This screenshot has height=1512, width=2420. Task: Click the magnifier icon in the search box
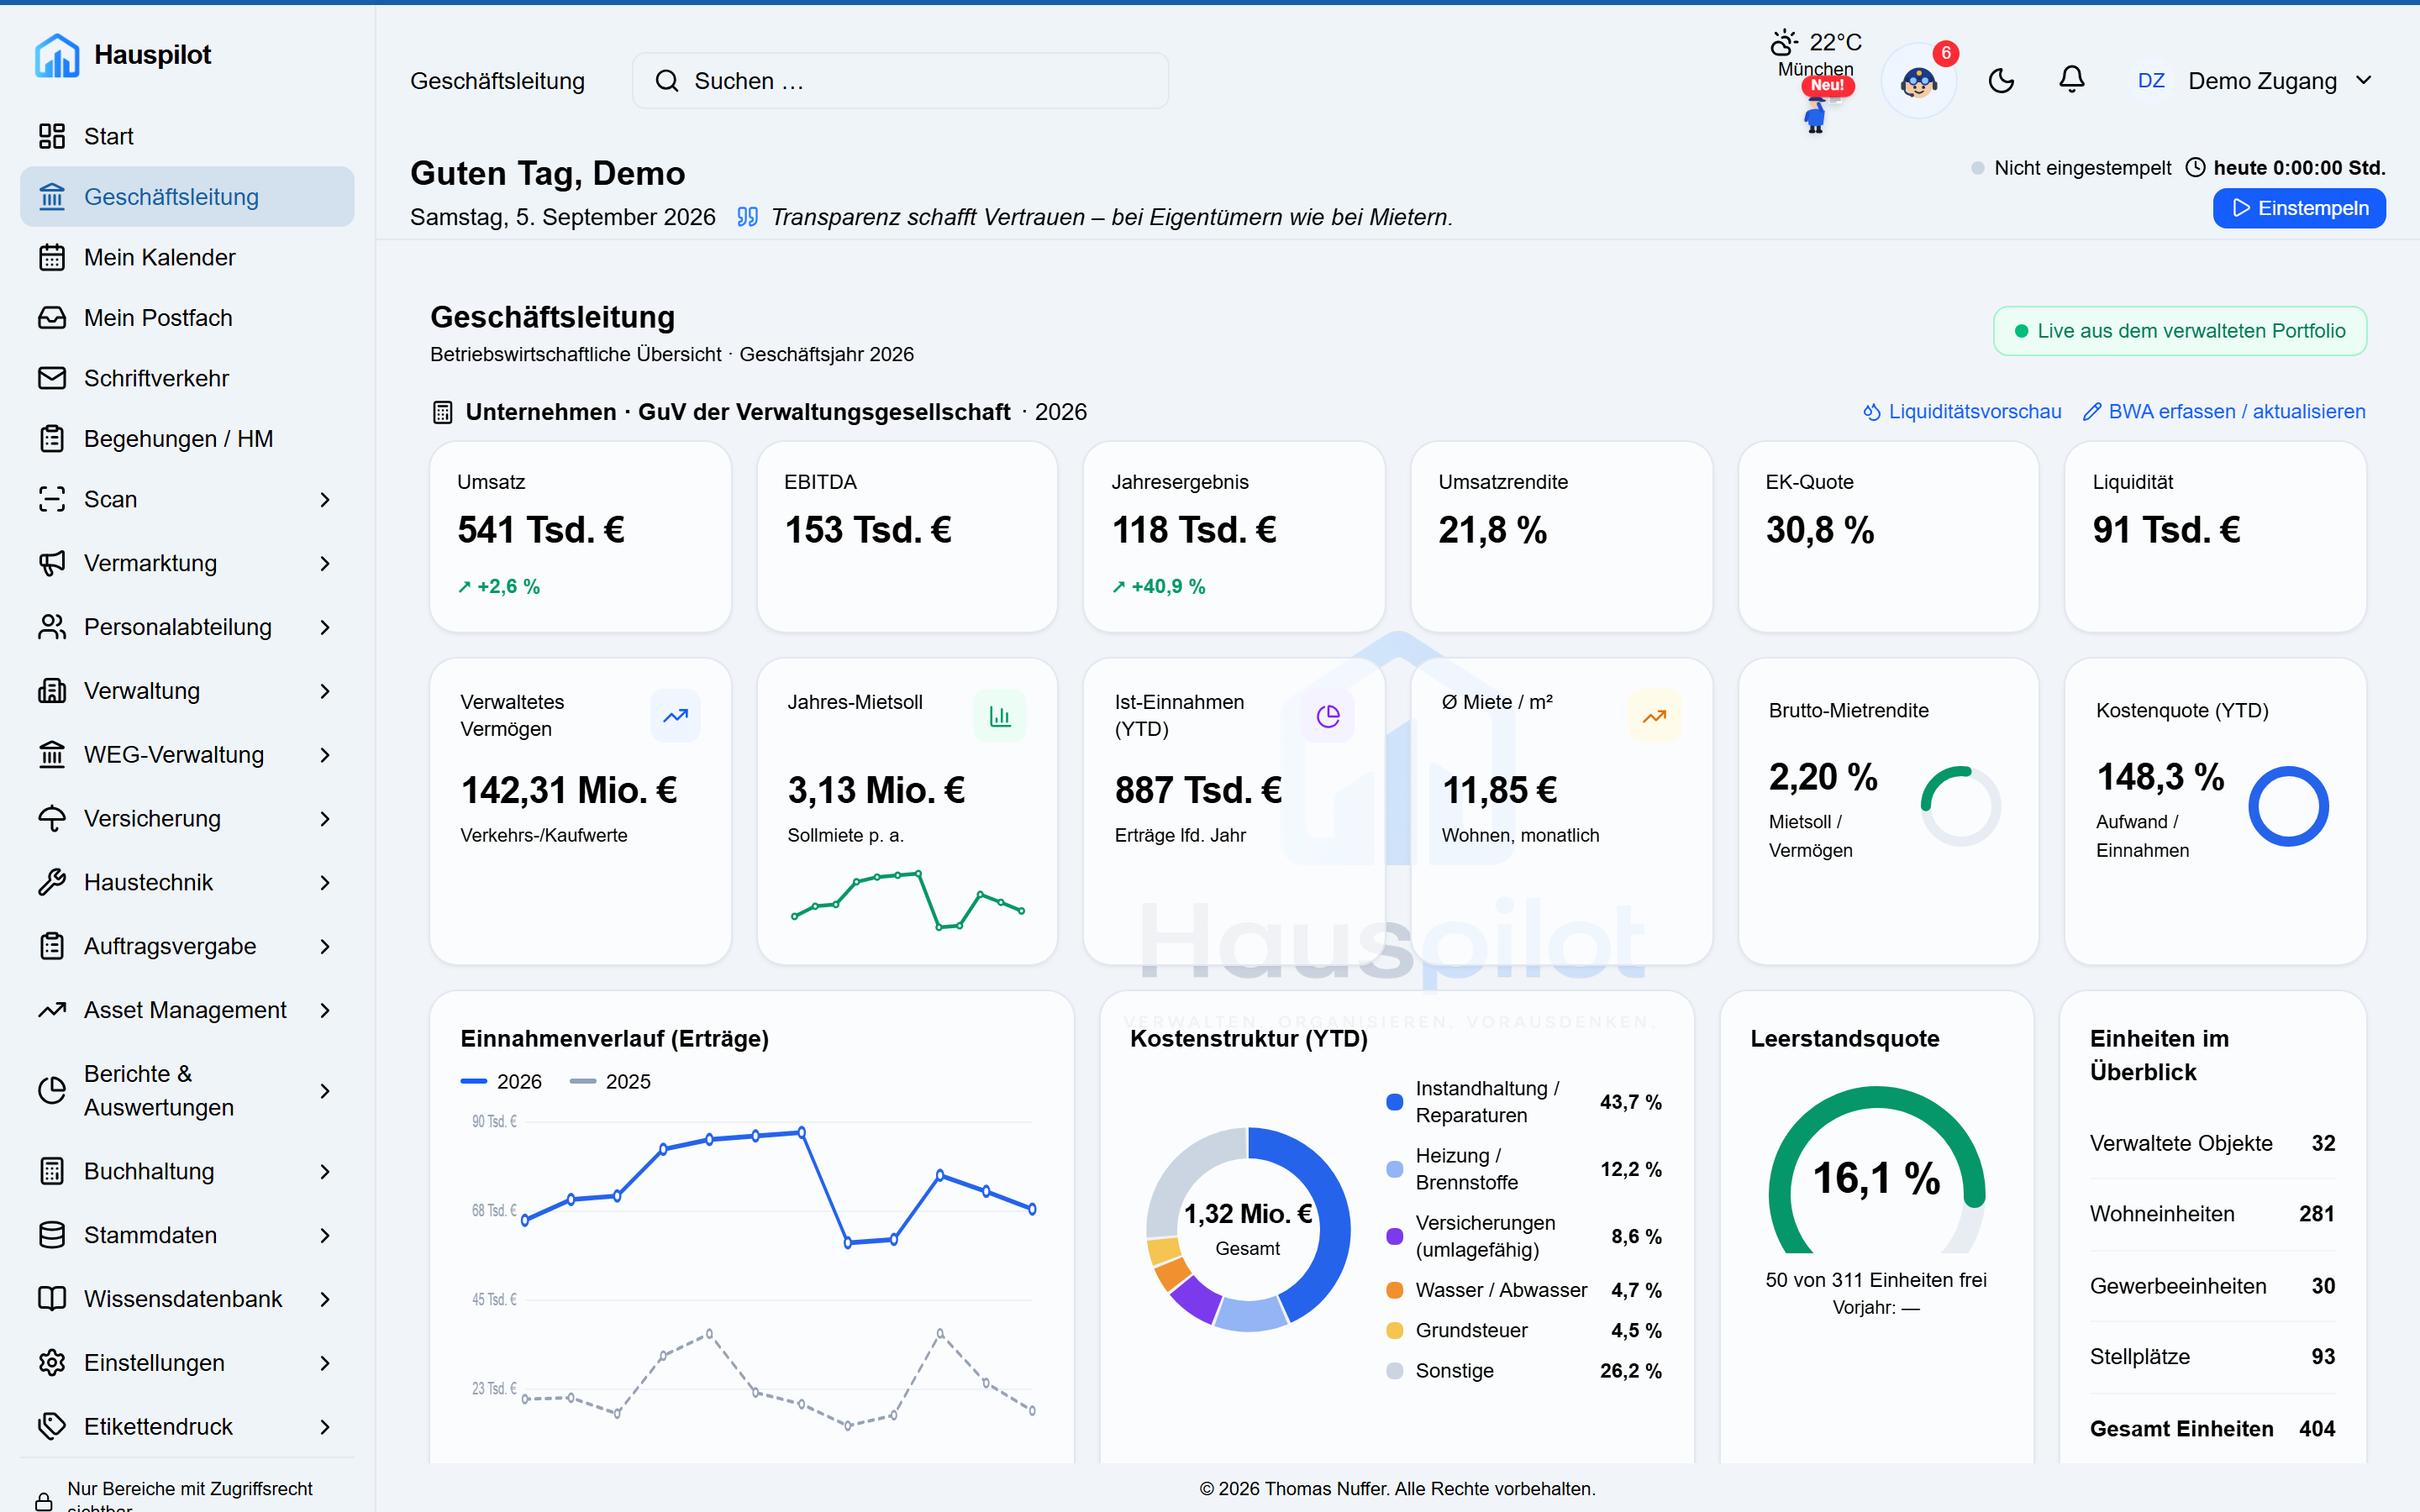(x=666, y=81)
